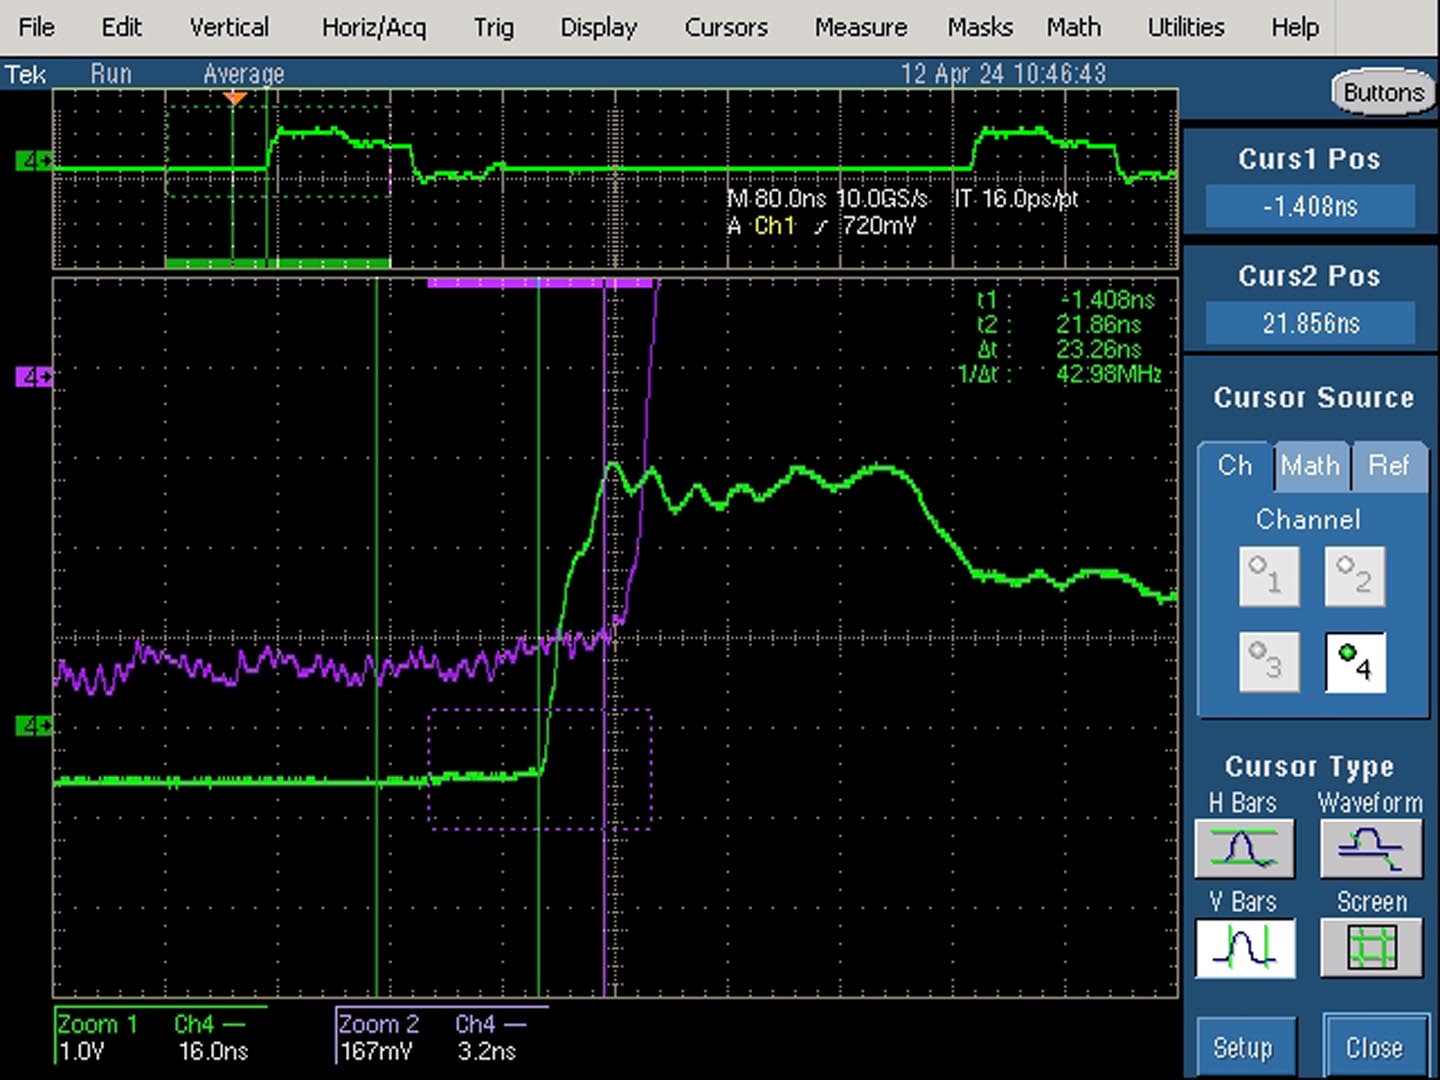1440x1080 pixels.
Task: Choose channel 2 as cursor source
Action: click(x=1355, y=576)
